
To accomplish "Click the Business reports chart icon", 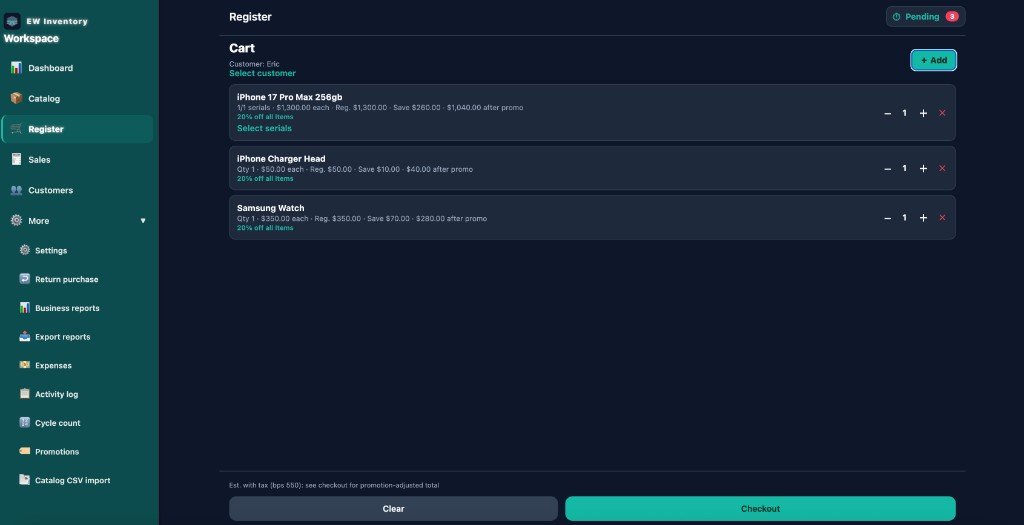I will point(25,308).
